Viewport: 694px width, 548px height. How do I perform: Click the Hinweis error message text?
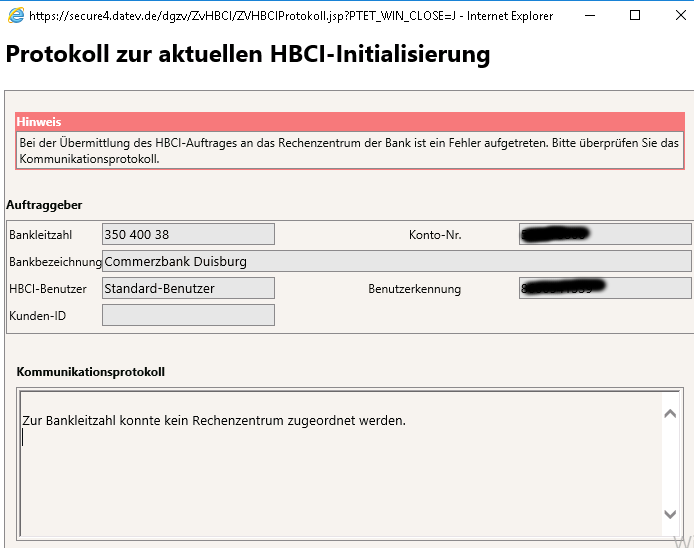[x=349, y=151]
